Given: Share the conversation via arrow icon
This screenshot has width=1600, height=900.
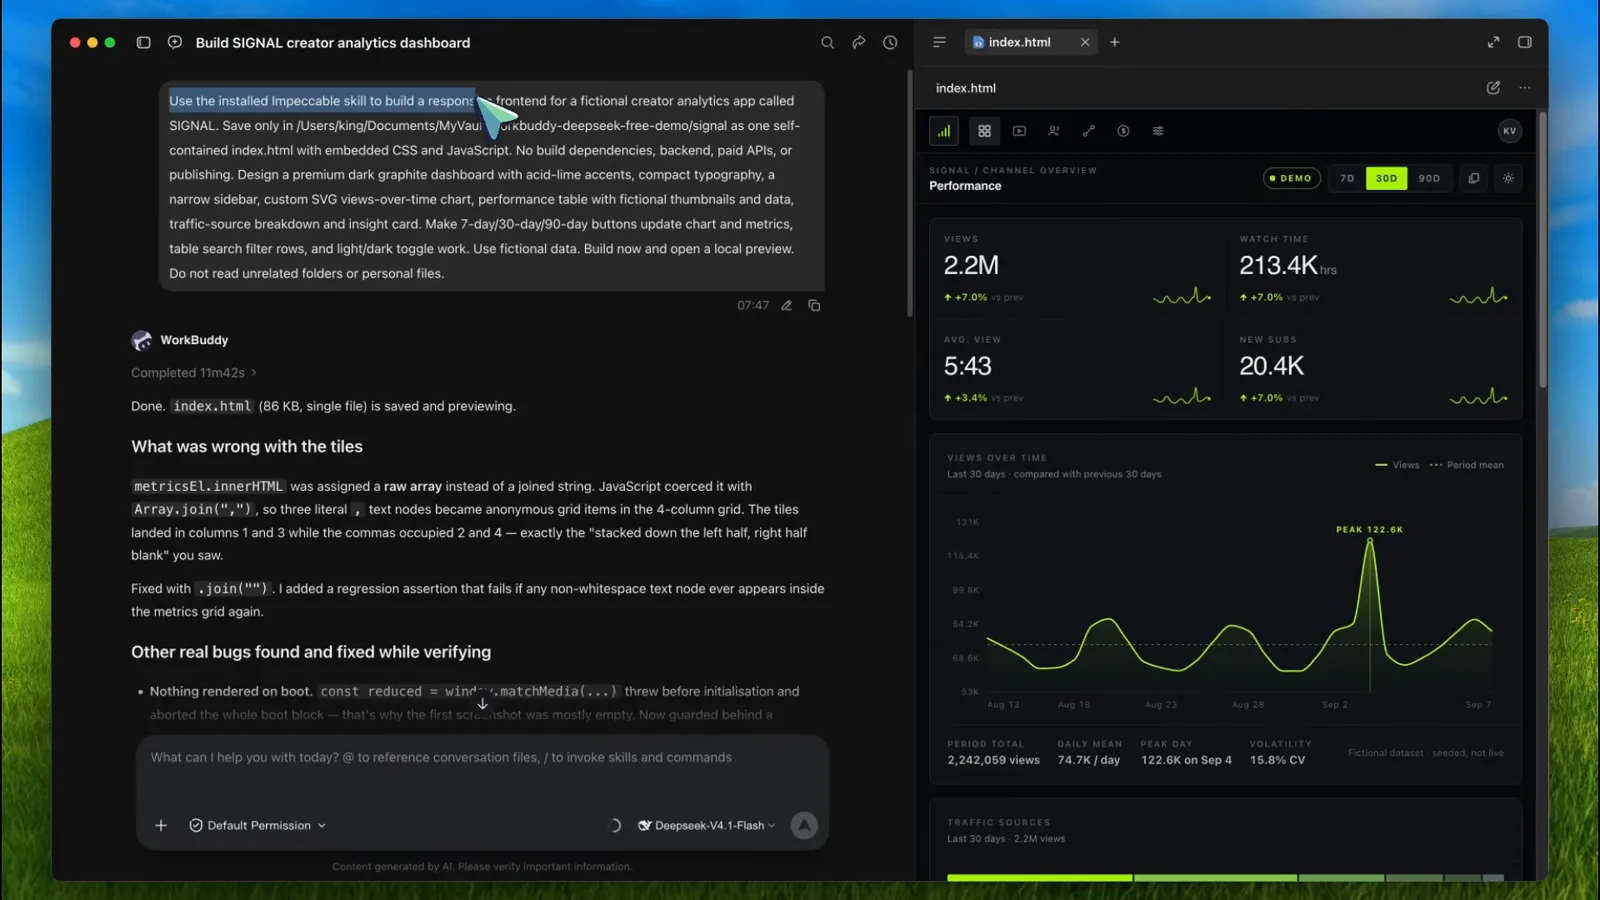Looking at the screenshot, I should click(859, 43).
